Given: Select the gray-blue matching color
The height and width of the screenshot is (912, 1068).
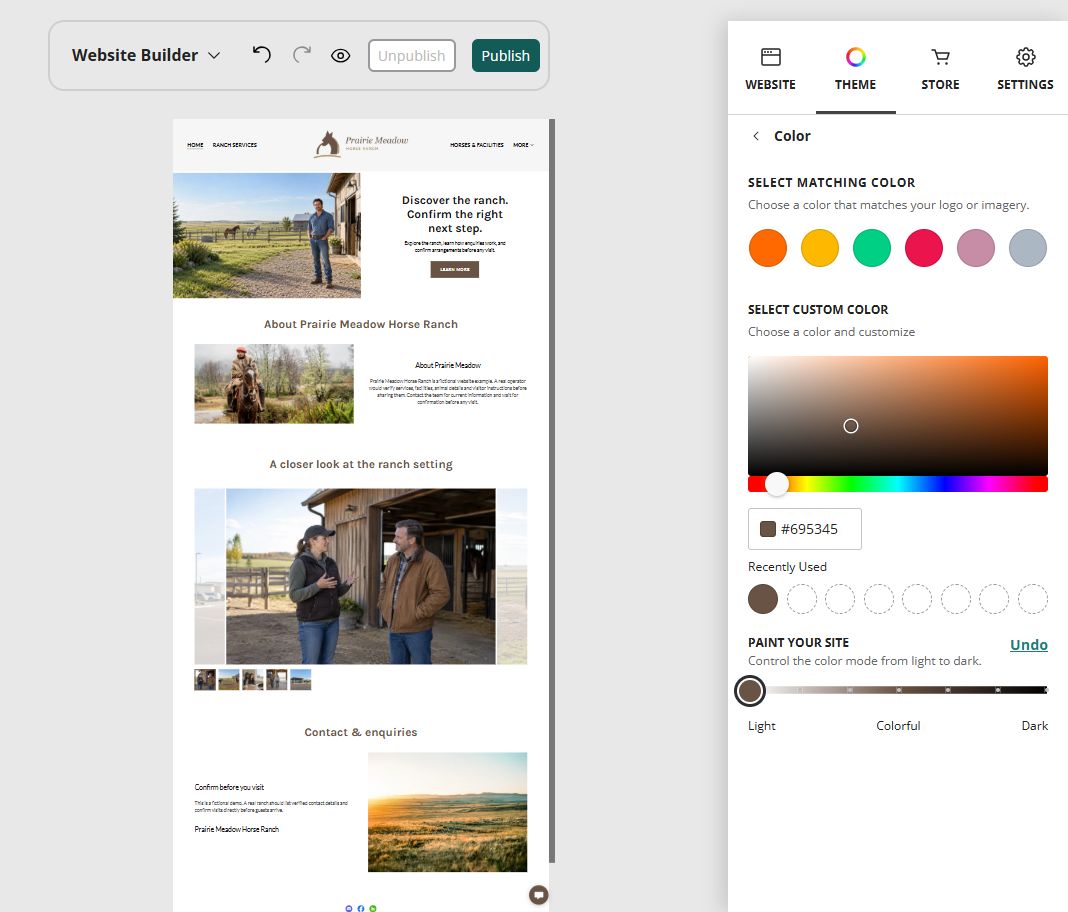Looking at the screenshot, I should (1028, 248).
